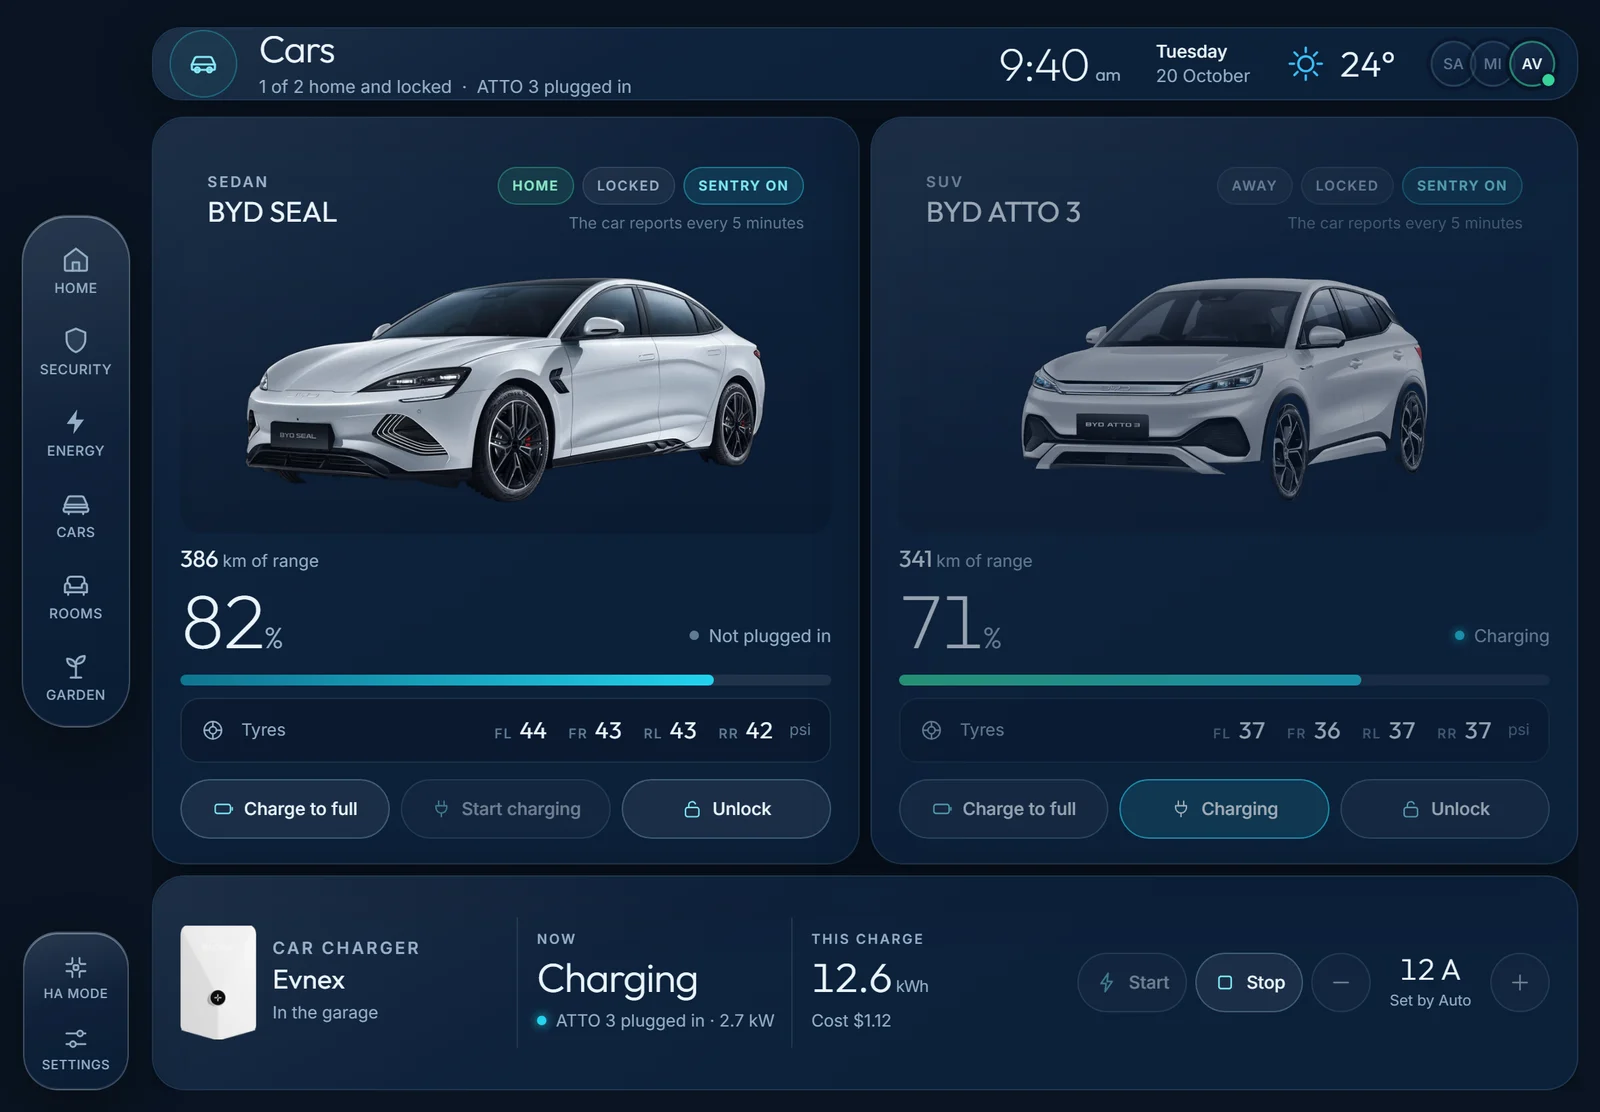Toggle SENTRY ON for BYD Atto 3
The image size is (1600, 1112).
[x=1461, y=186]
